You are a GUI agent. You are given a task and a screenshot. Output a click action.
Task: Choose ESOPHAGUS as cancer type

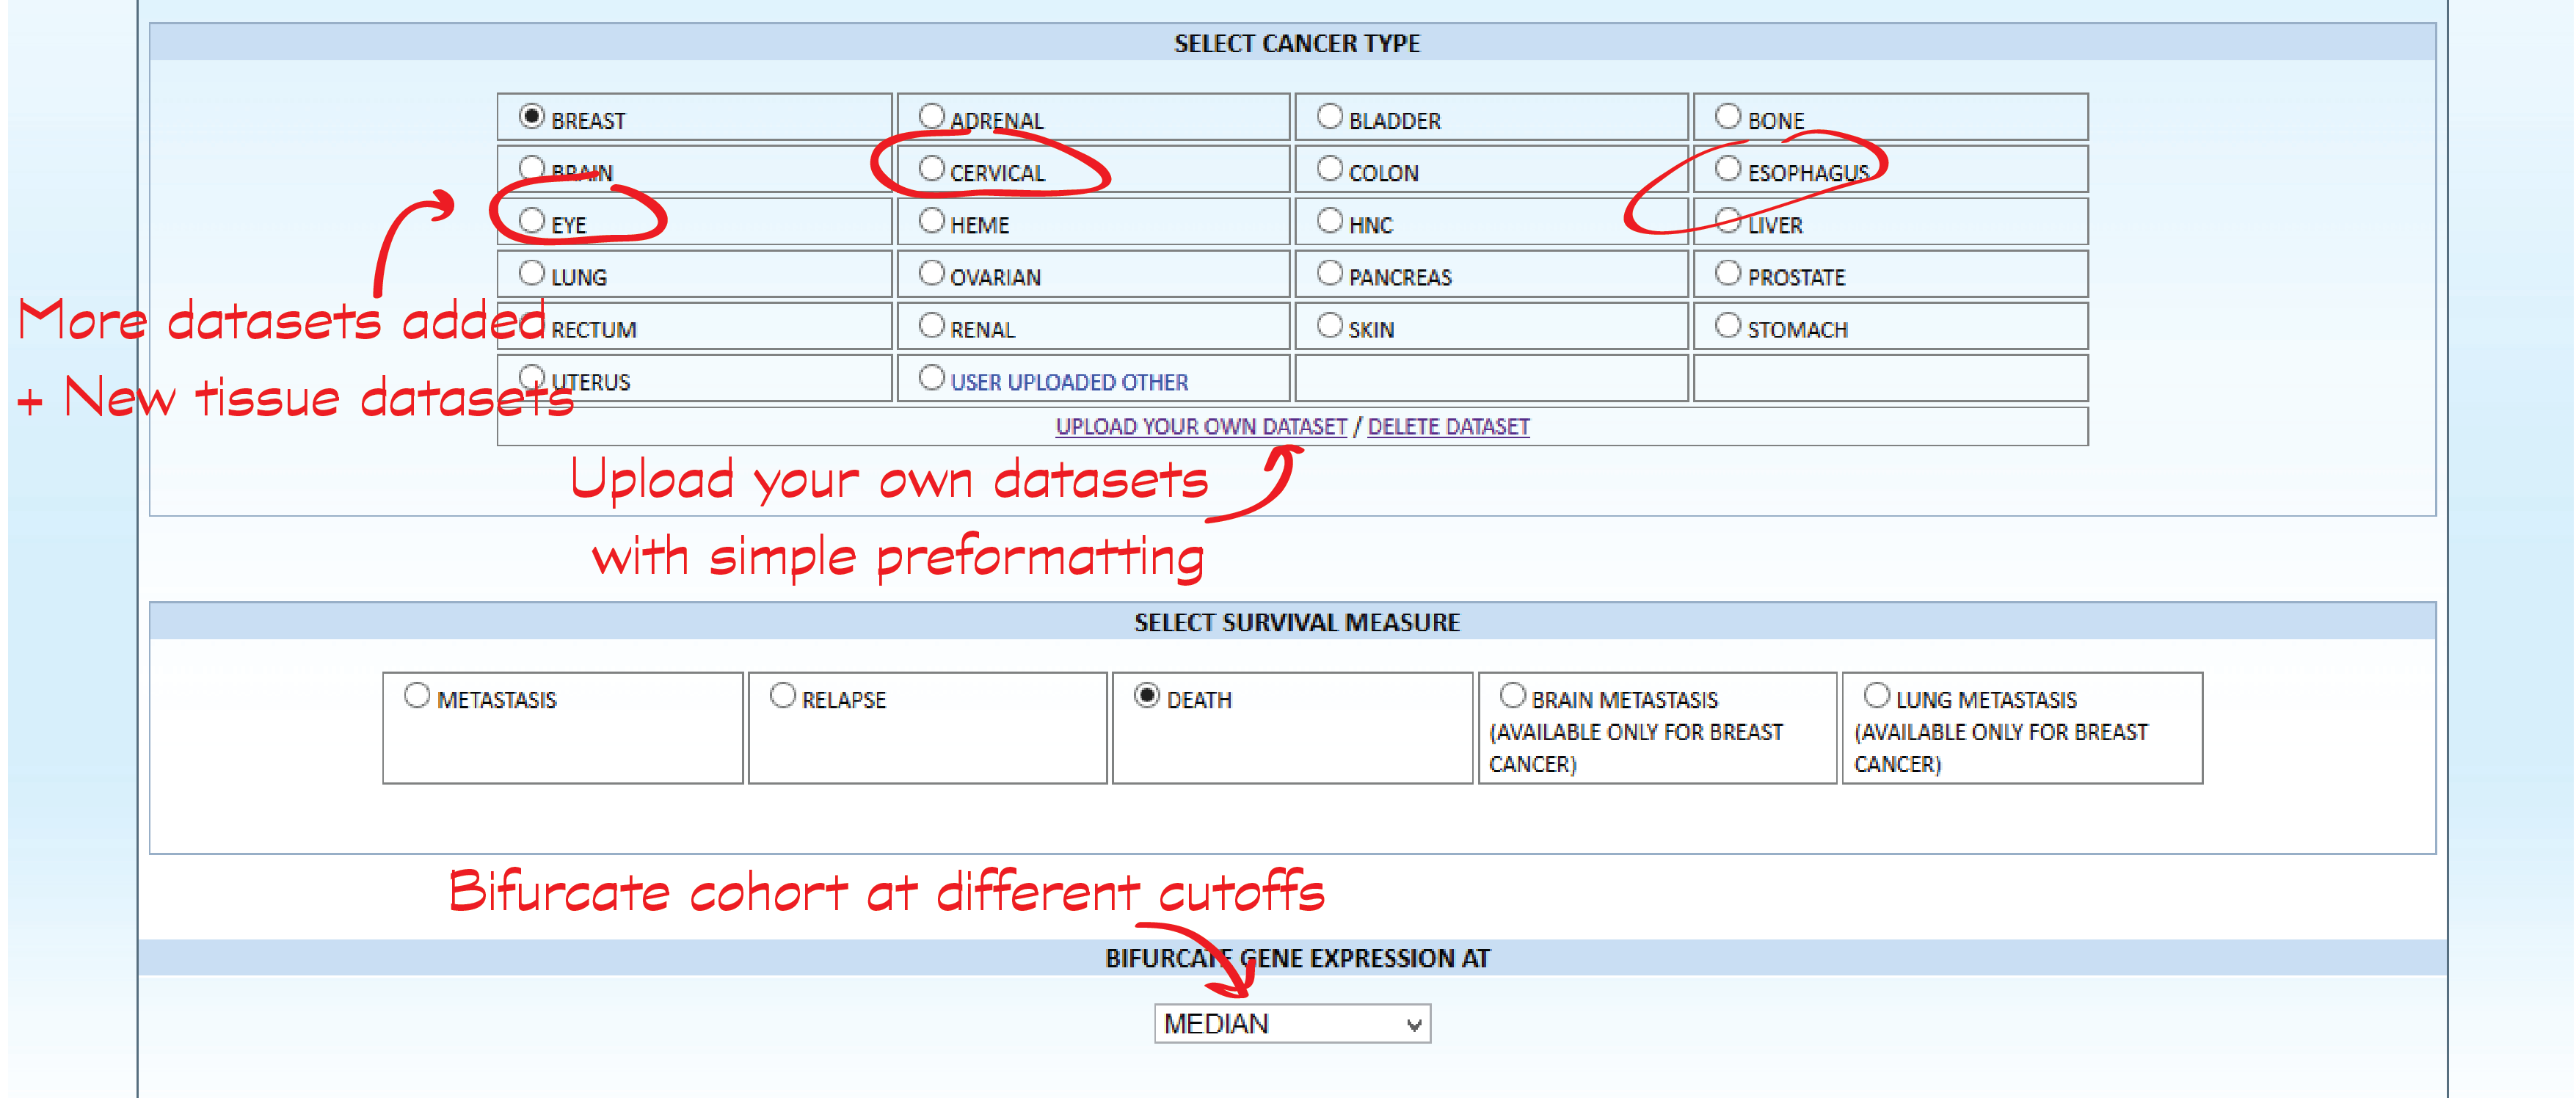(1728, 168)
